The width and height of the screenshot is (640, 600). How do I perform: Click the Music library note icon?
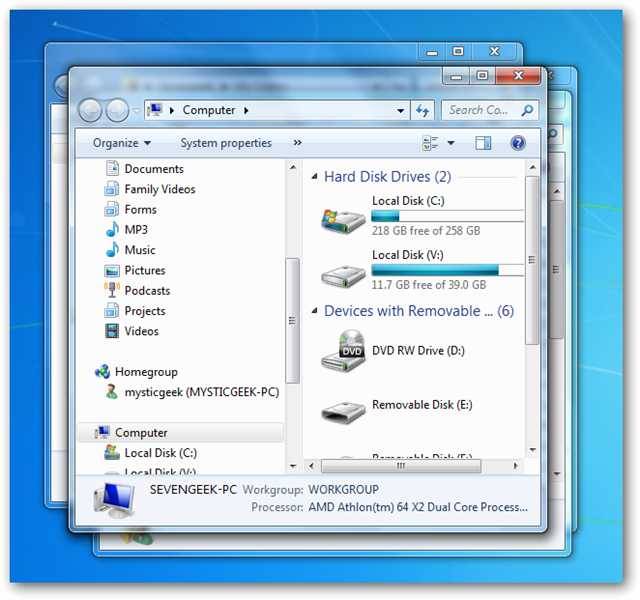pos(112,249)
